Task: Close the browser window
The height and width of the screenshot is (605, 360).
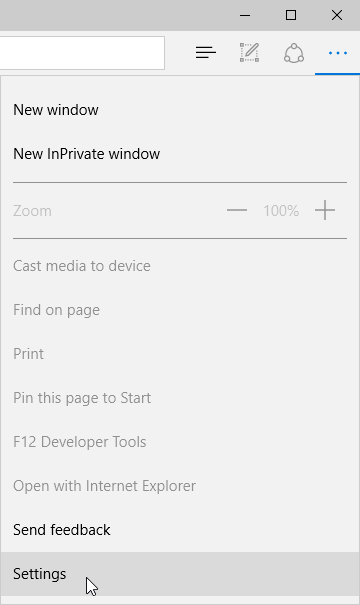Action: [x=337, y=15]
